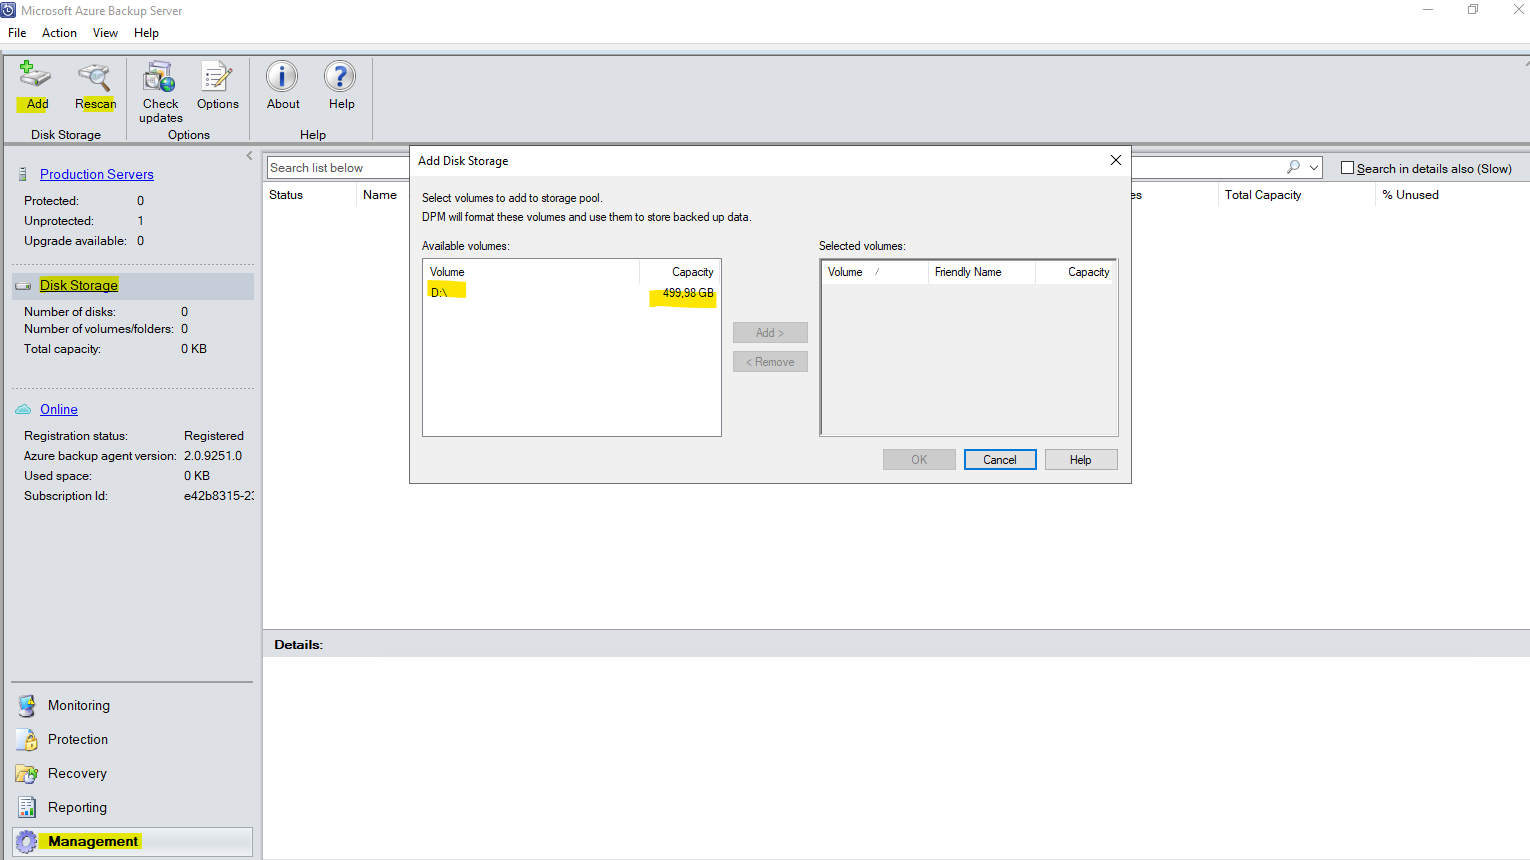The image size is (1530, 860).
Task: Switch to the Monitoring workspace
Action: (x=132, y=706)
